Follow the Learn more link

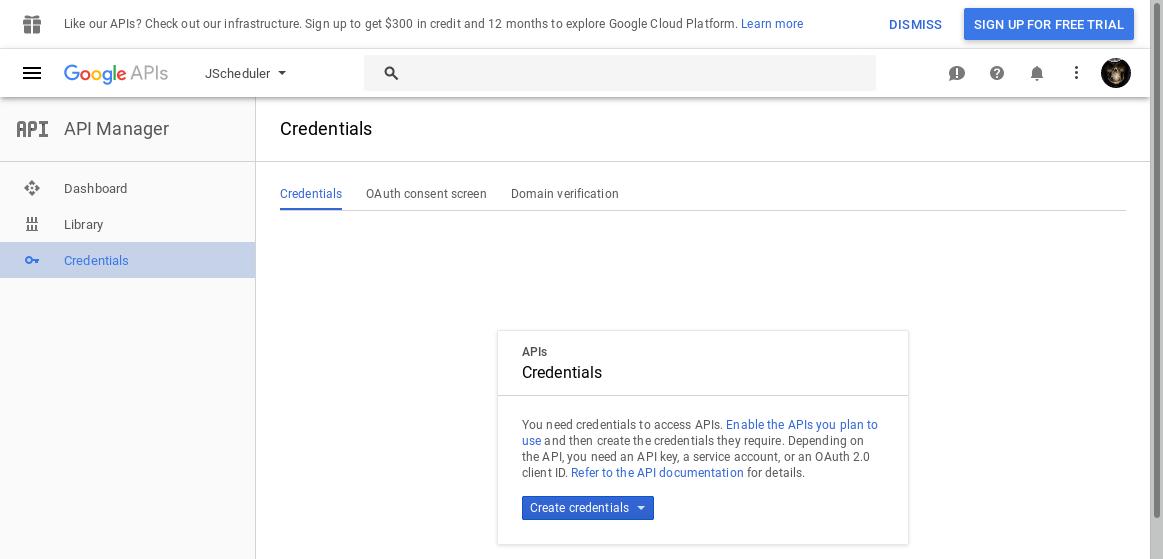click(772, 24)
